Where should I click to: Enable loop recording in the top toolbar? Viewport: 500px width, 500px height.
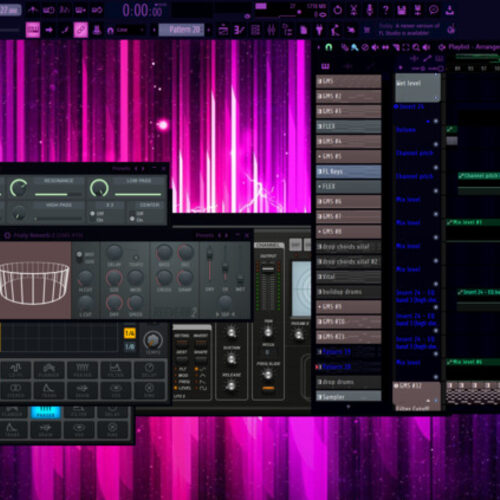pyautogui.click(x=97, y=10)
